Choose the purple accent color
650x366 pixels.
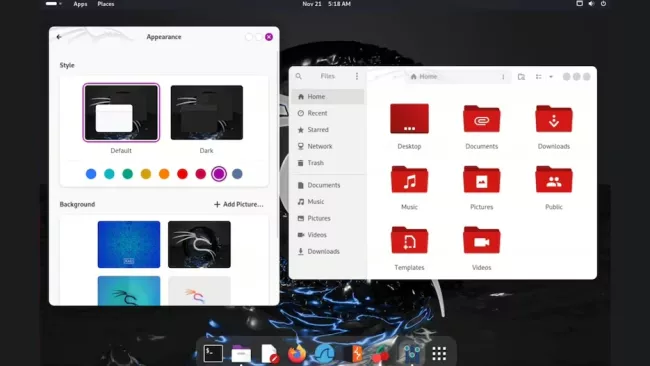click(x=219, y=174)
